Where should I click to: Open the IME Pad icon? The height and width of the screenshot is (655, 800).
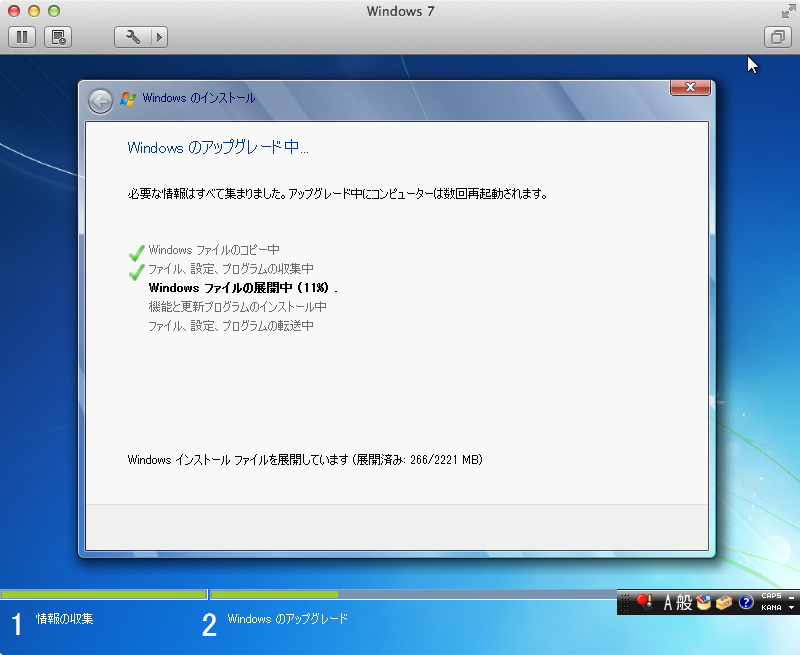click(704, 602)
